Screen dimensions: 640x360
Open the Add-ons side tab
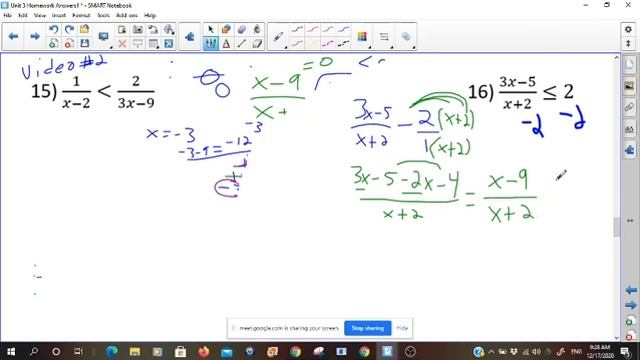point(629,150)
